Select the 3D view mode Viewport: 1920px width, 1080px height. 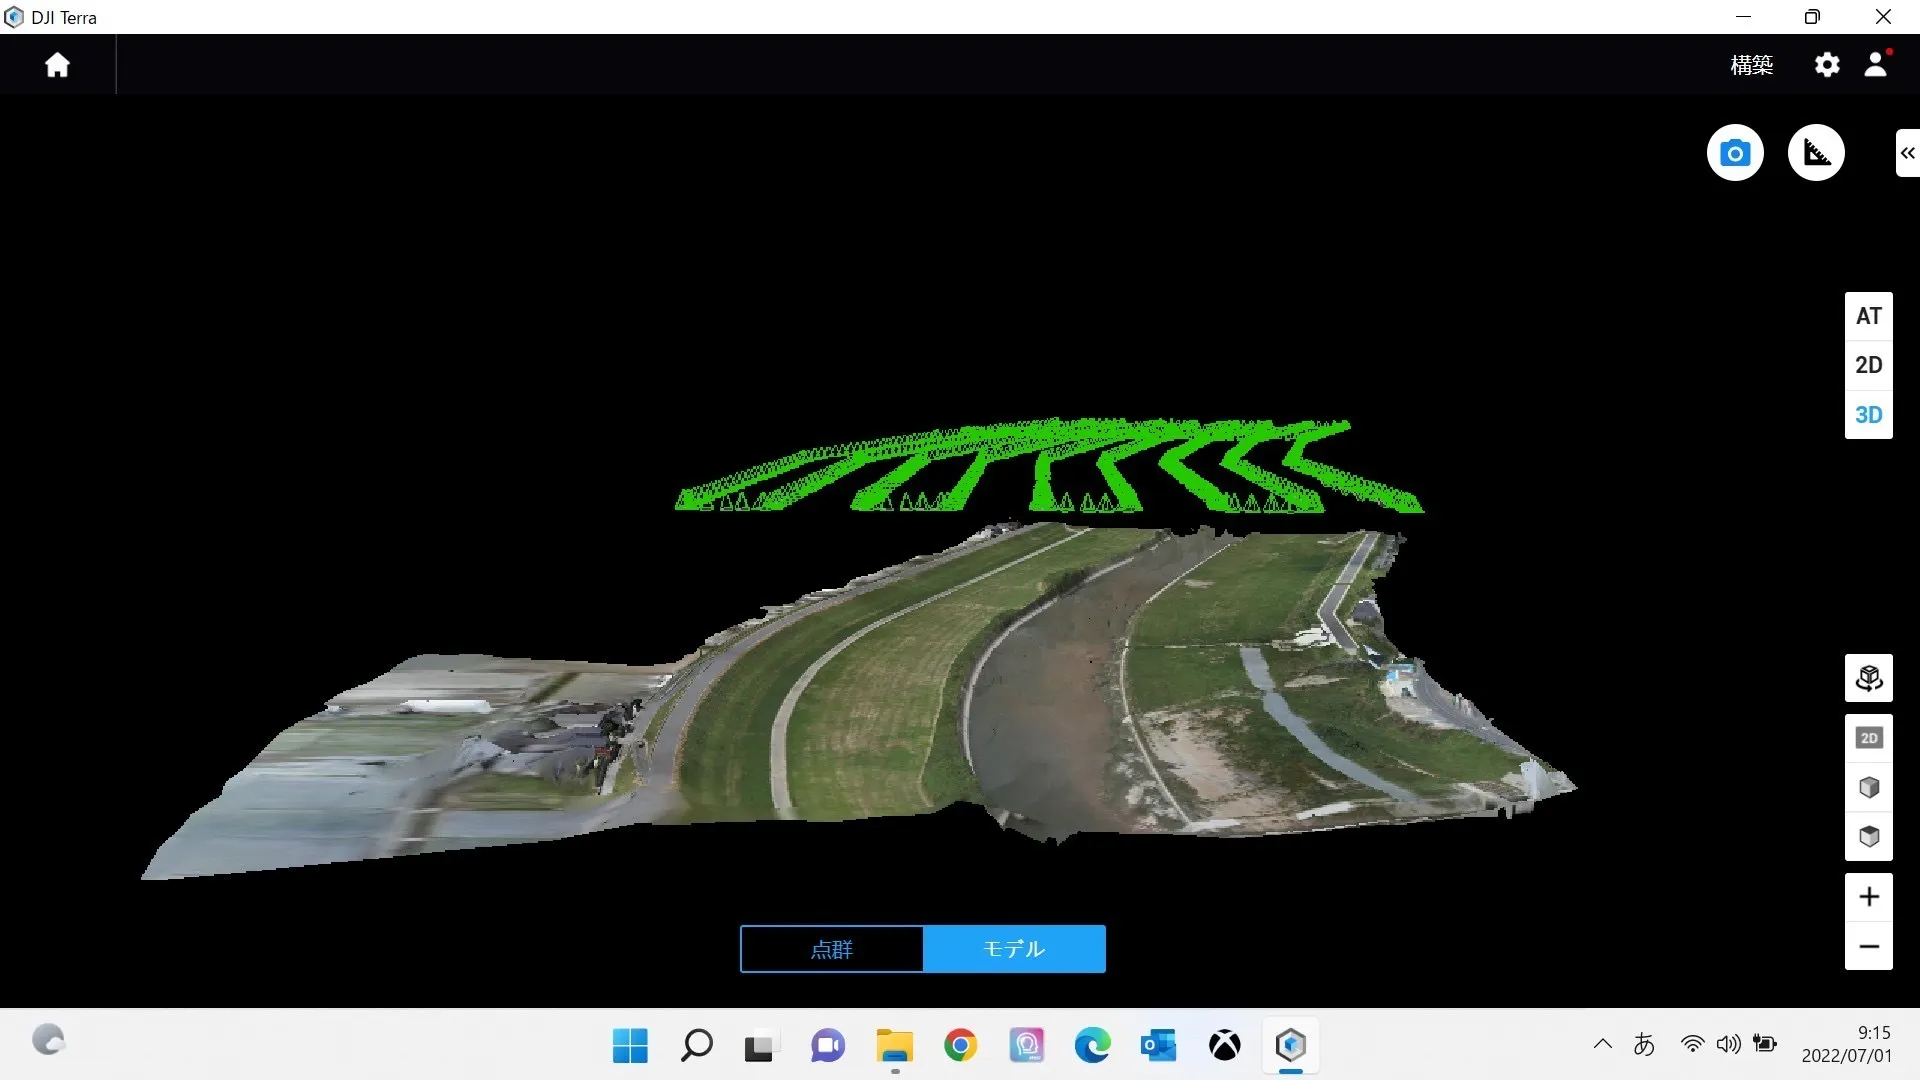[x=1868, y=415]
